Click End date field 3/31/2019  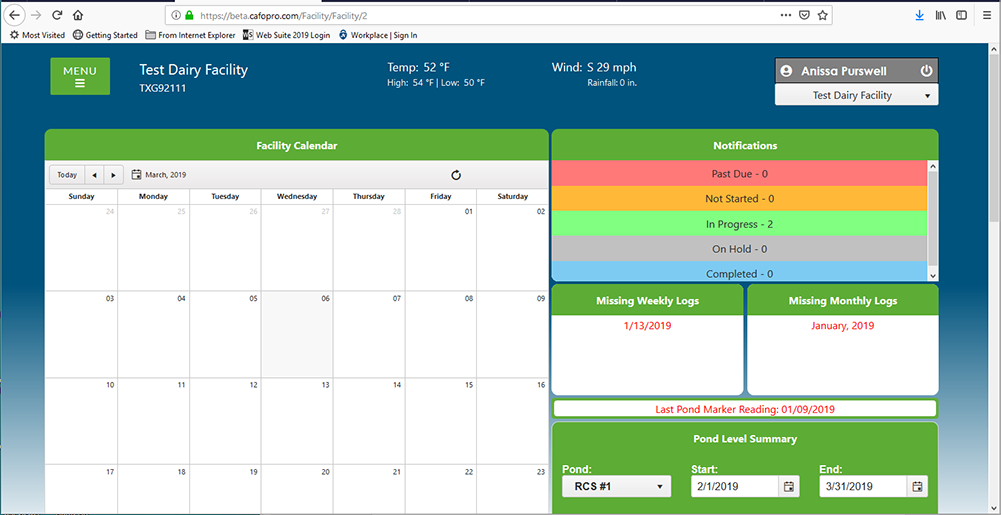863,486
